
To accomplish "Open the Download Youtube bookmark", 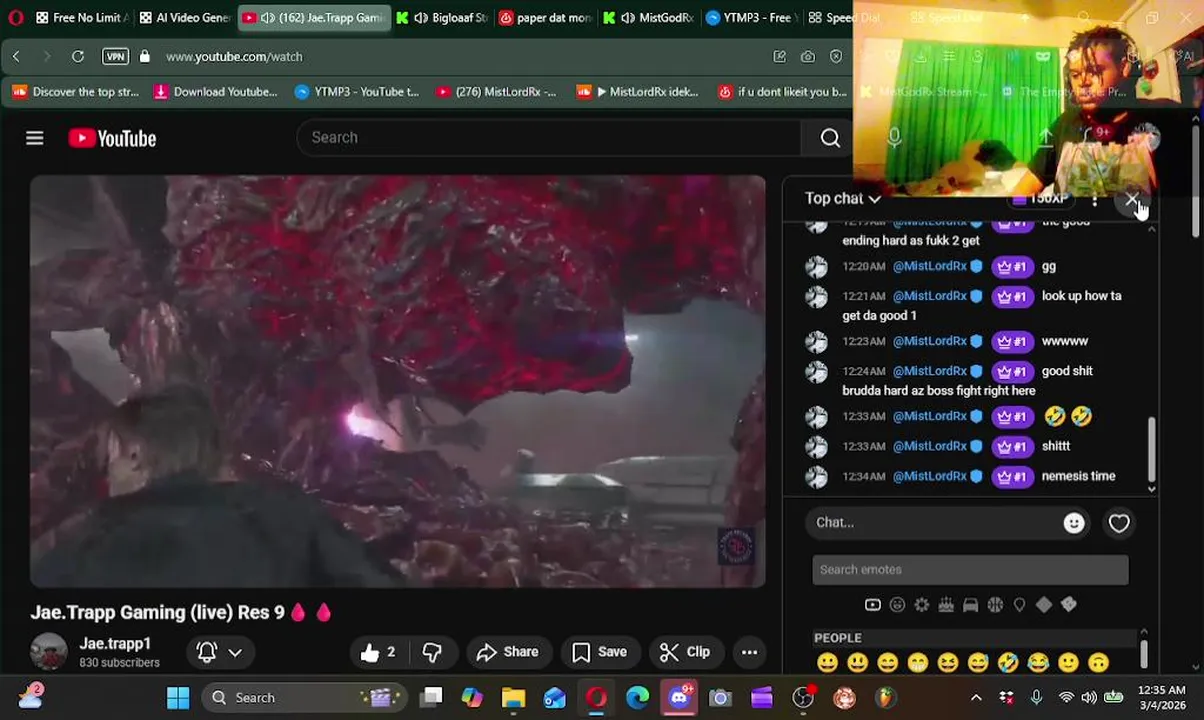I will 216,92.
